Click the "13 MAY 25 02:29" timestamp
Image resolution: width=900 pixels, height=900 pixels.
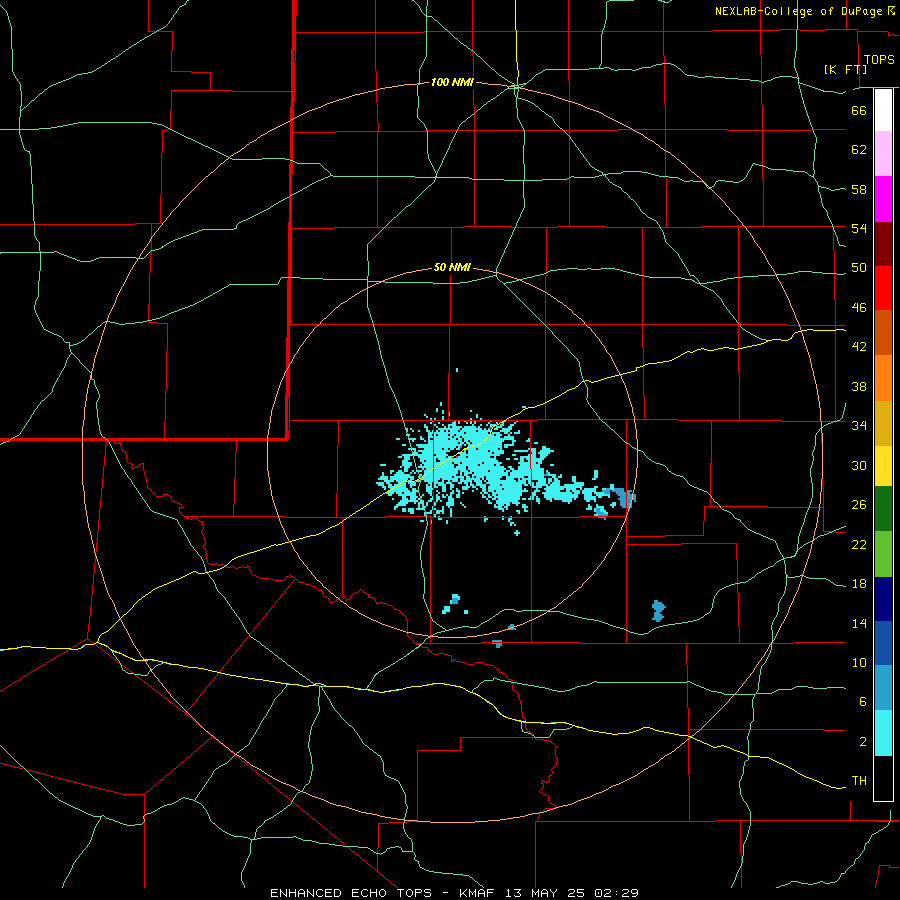(572, 893)
